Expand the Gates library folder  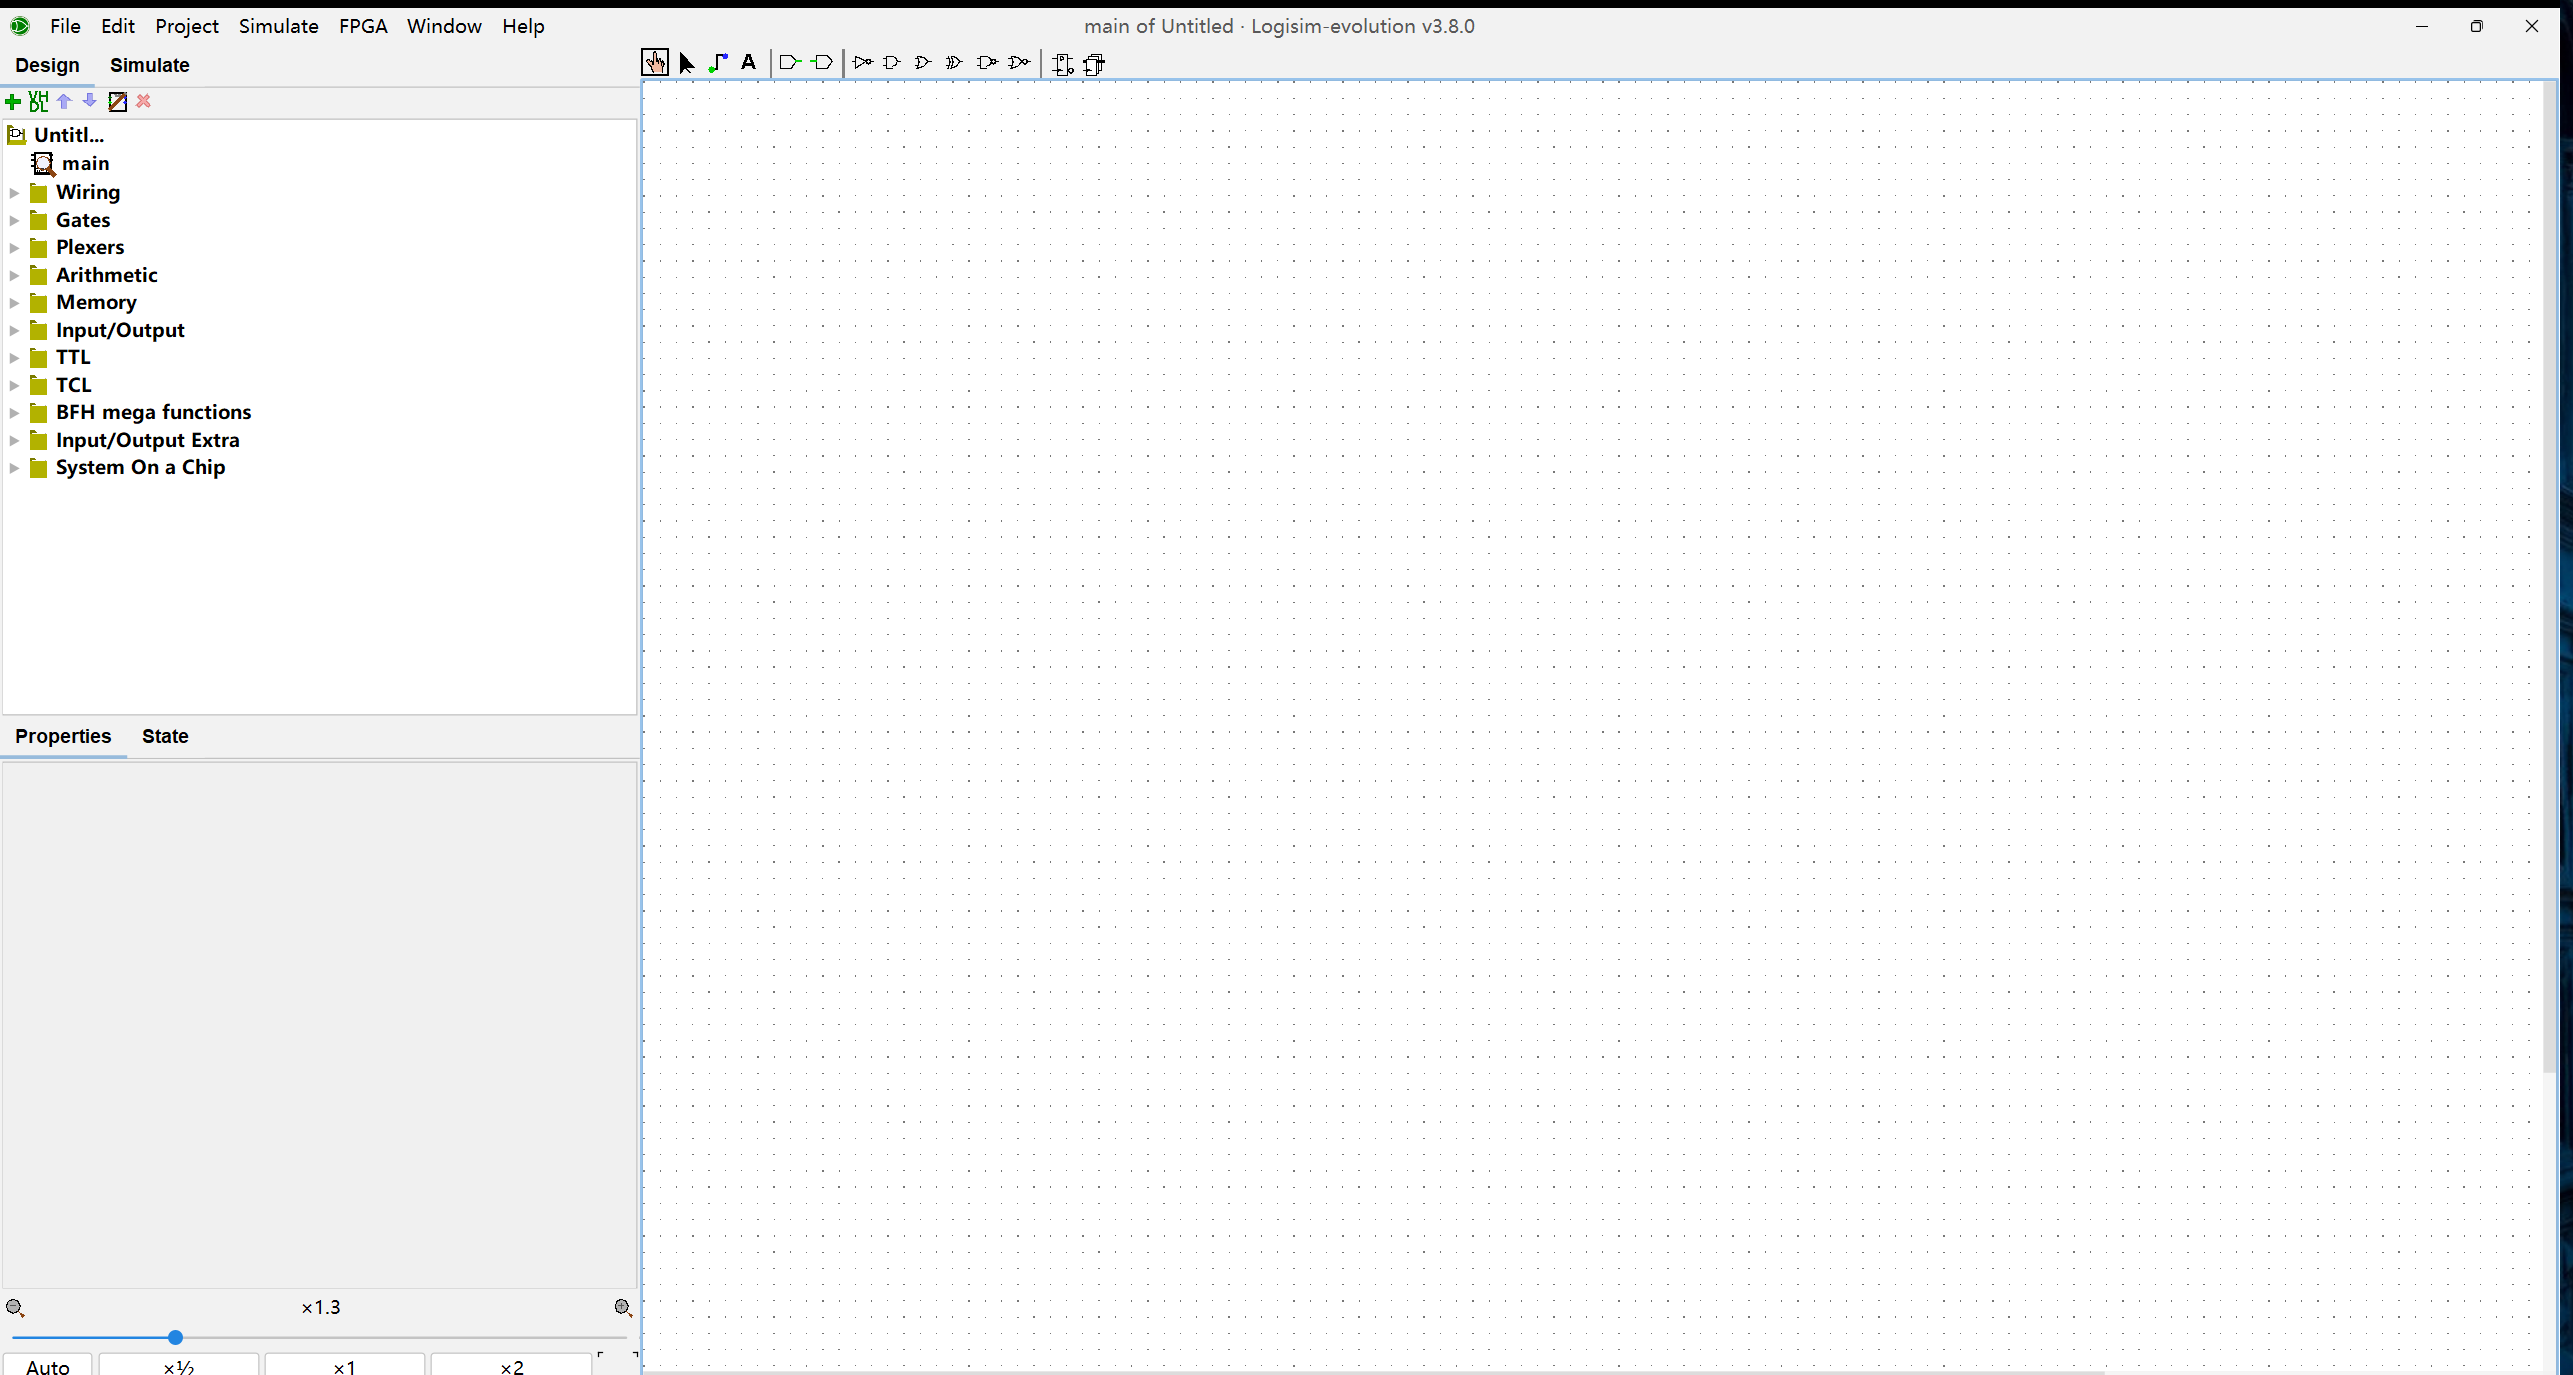14,220
